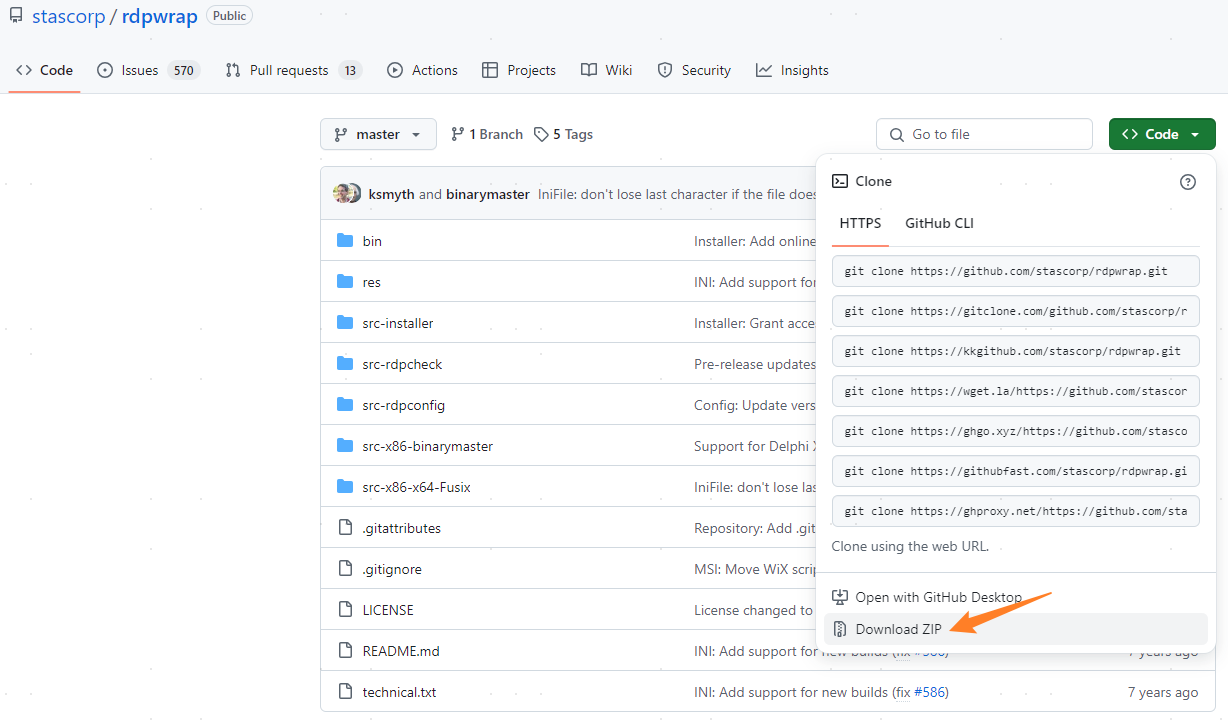This screenshot has width=1228, height=720.
Task: Click the Download ZIP file icon
Action: click(x=840, y=629)
